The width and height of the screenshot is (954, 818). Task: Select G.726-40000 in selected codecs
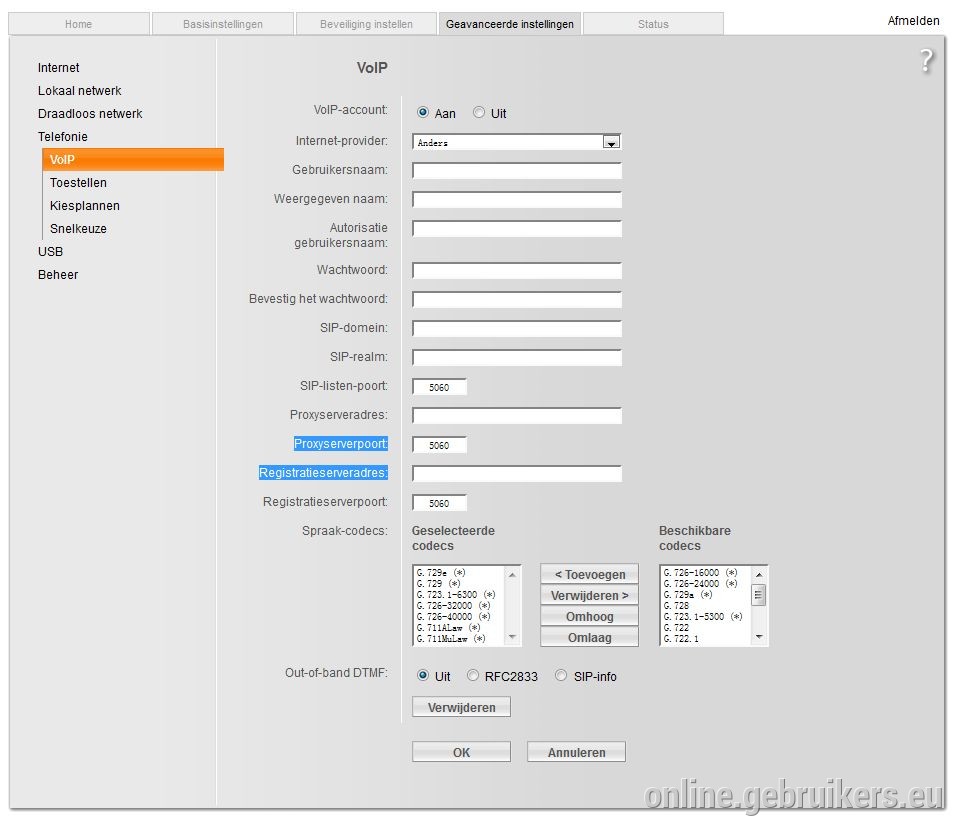click(453, 617)
